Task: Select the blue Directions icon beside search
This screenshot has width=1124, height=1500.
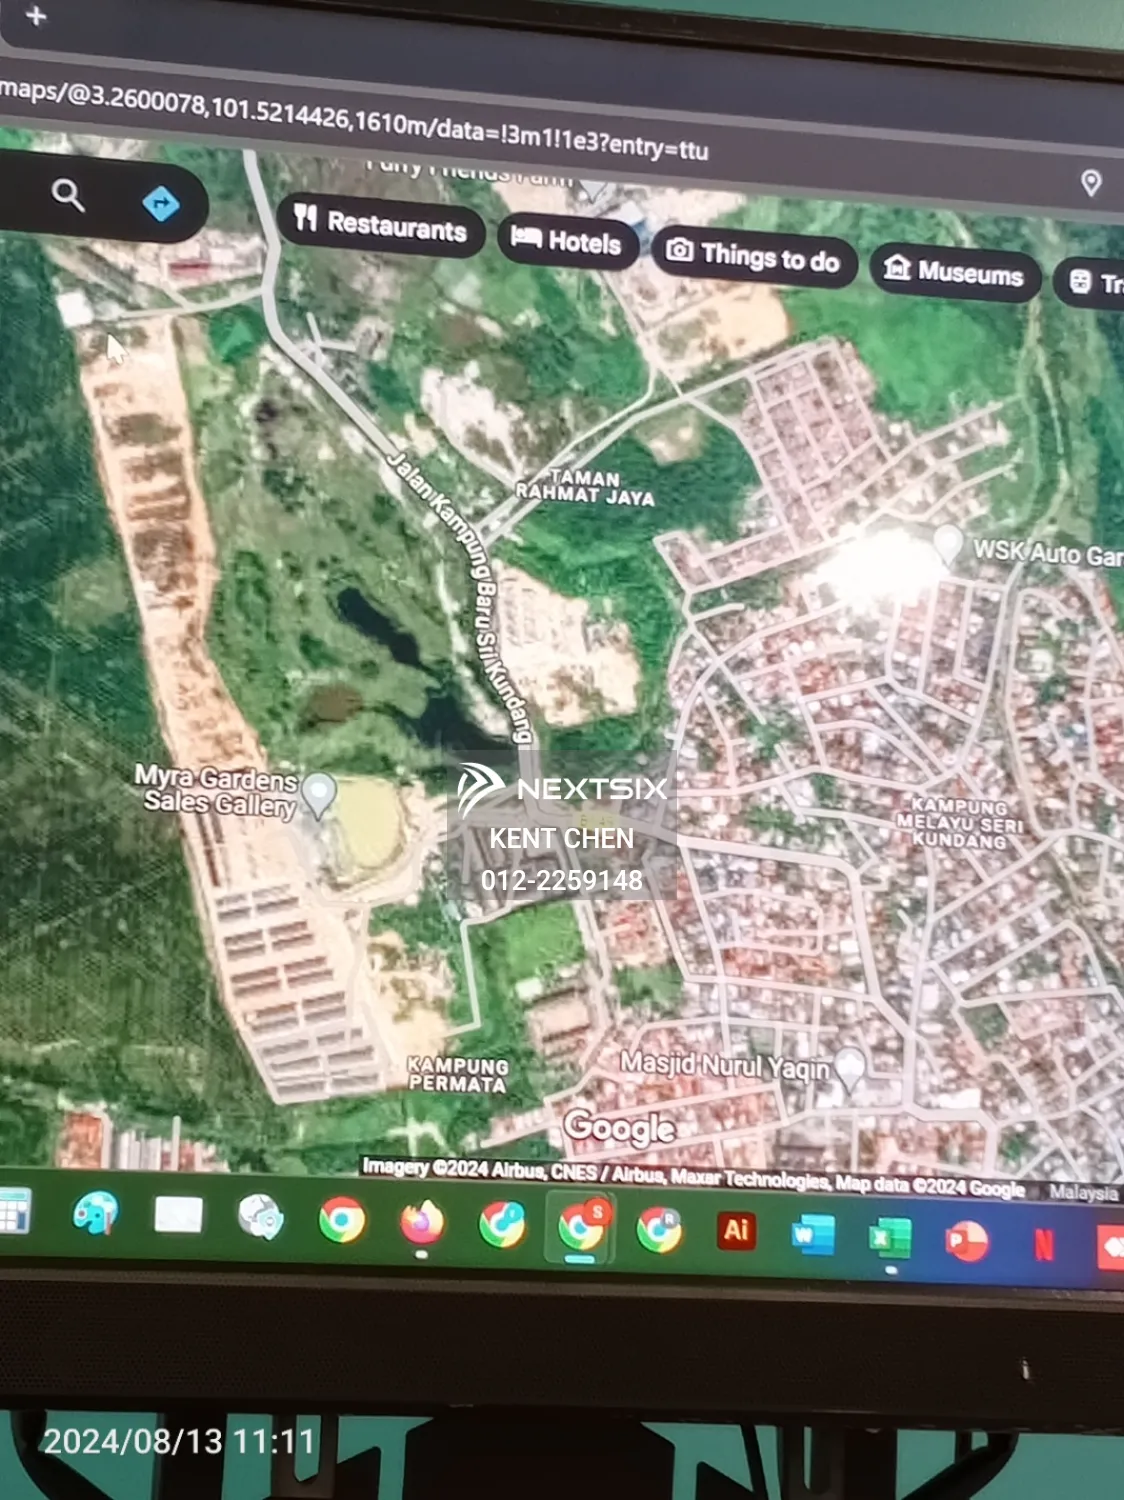Action: [x=162, y=202]
